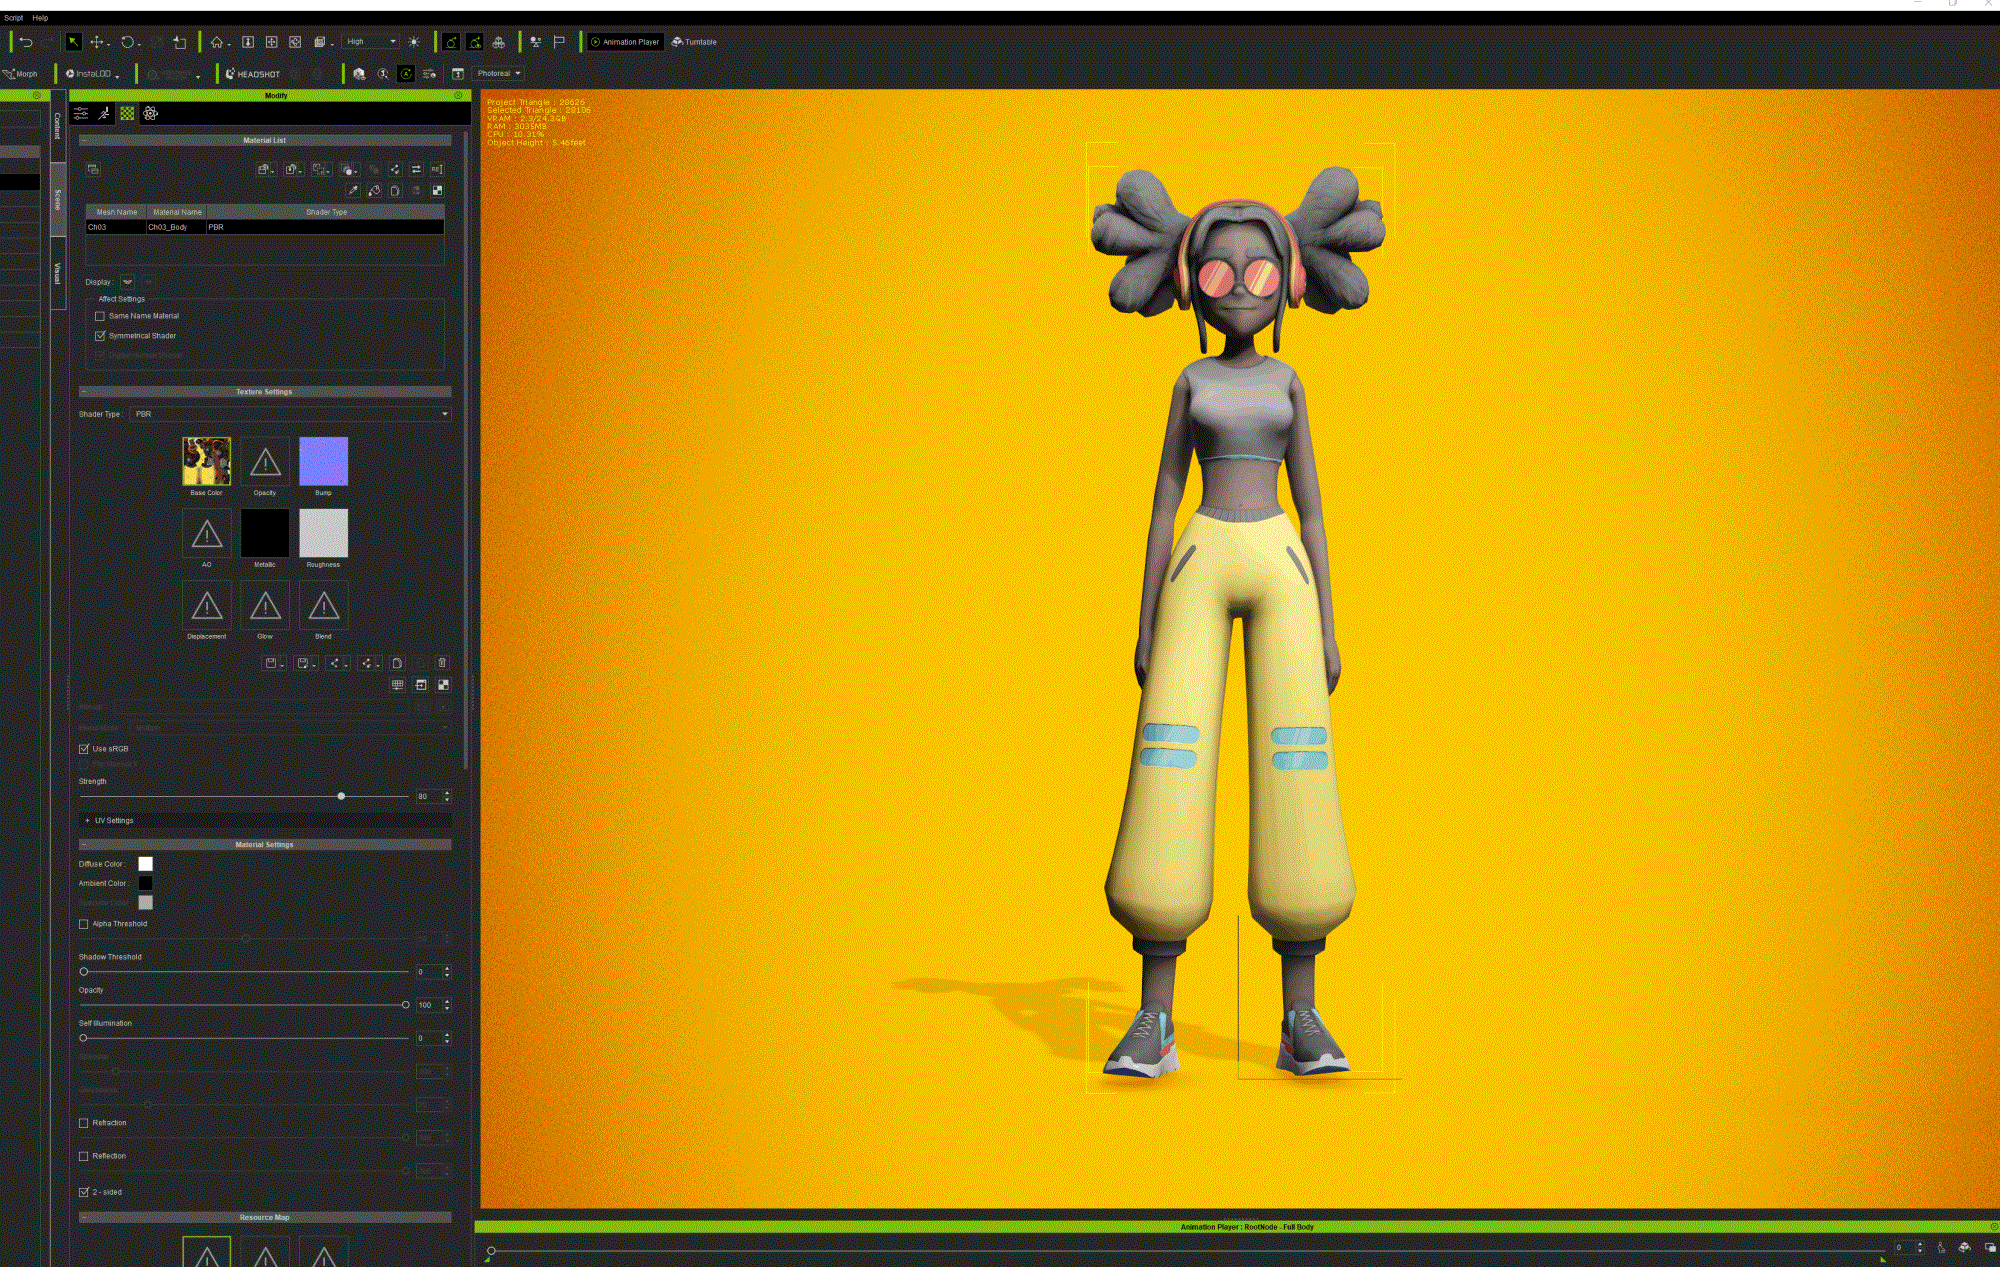Select the Base Color texture thumbnail
2000x1267 pixels.
tap(206, 461)
